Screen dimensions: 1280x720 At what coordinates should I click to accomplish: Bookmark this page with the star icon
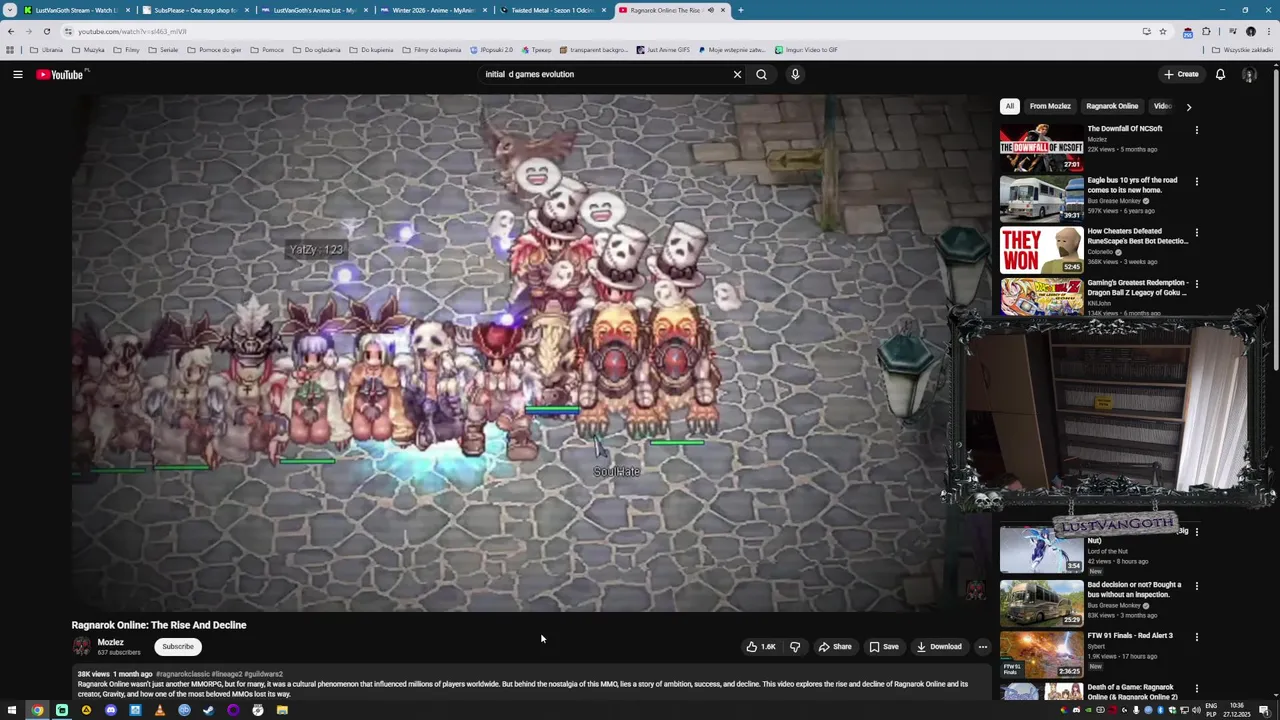1162,31
